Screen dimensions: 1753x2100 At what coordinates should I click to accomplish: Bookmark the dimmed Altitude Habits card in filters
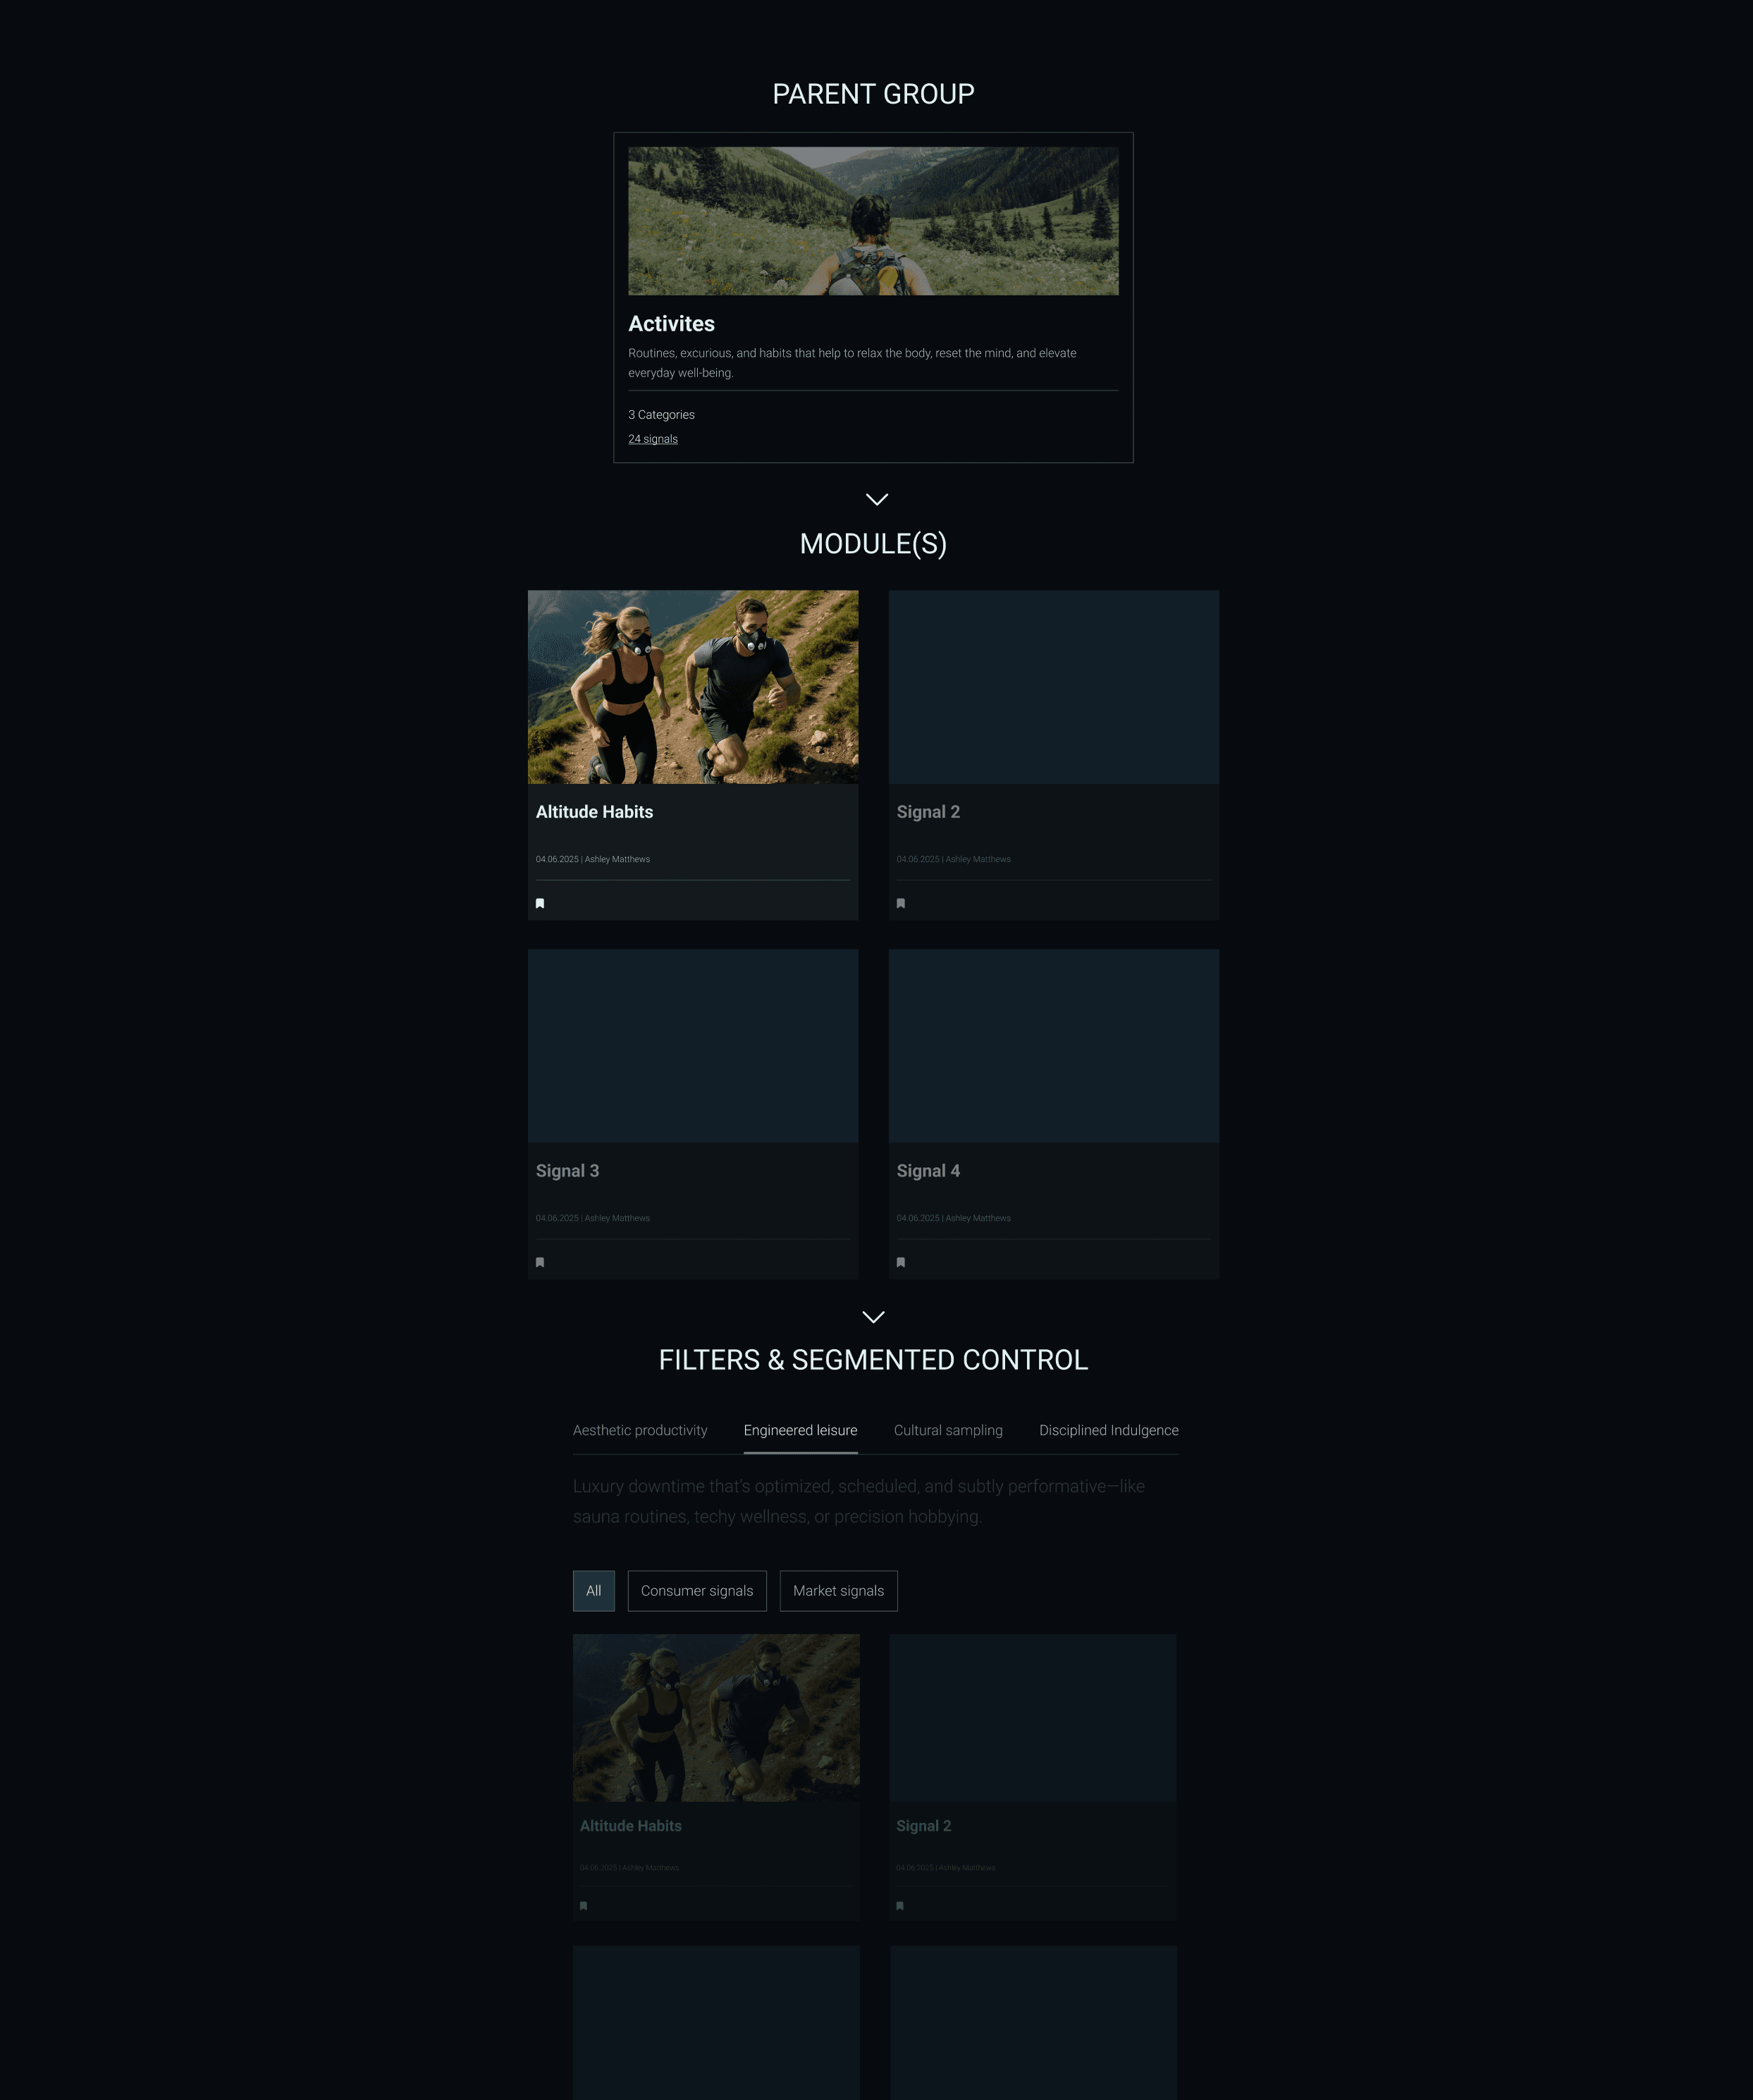point(584,1906)
